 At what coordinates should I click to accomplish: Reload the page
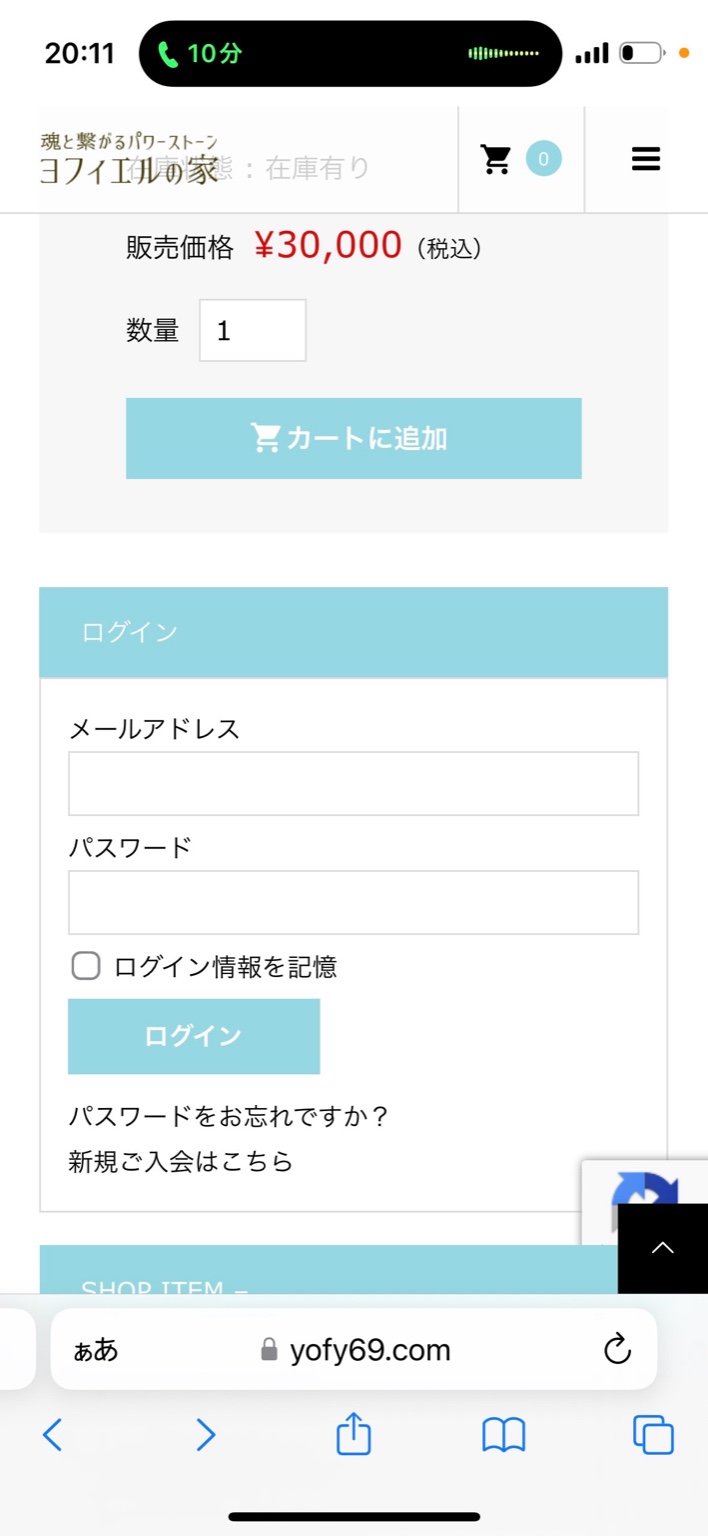618,1349
